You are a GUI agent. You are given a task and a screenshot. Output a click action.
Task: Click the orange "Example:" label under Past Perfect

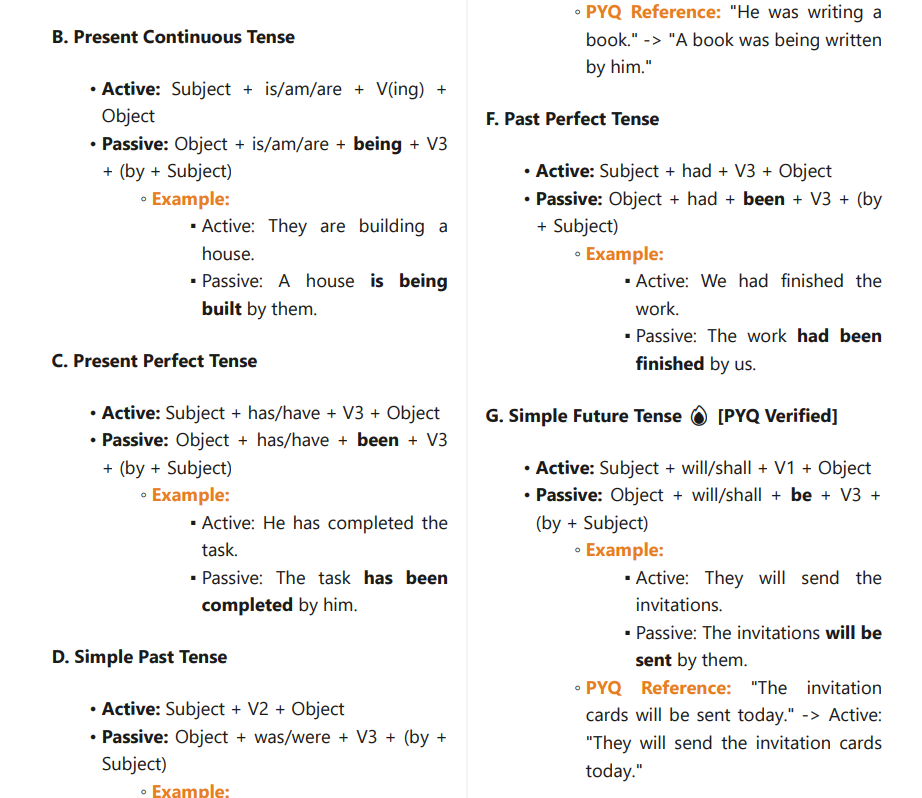click(x=624, y=254)
